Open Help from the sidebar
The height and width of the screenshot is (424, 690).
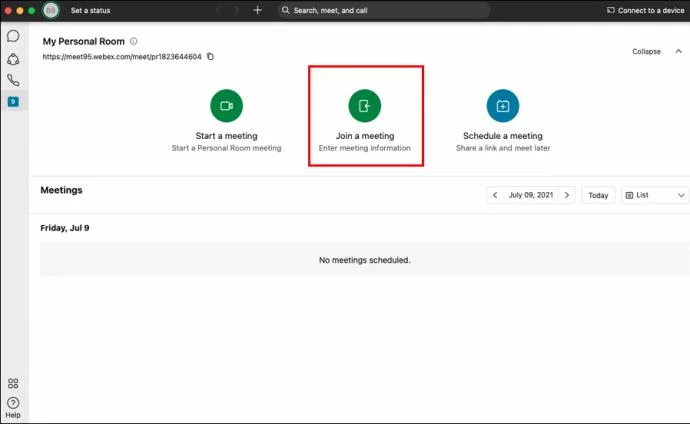click(13, 407)
